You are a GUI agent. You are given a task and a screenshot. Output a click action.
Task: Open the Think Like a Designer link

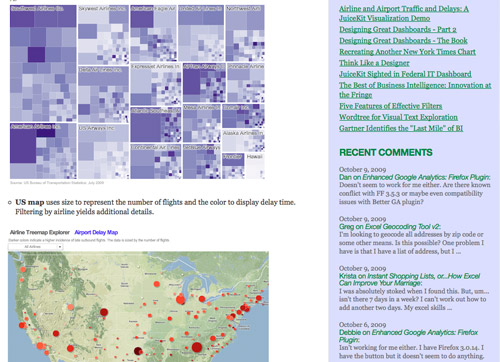(x=374, y=63)
